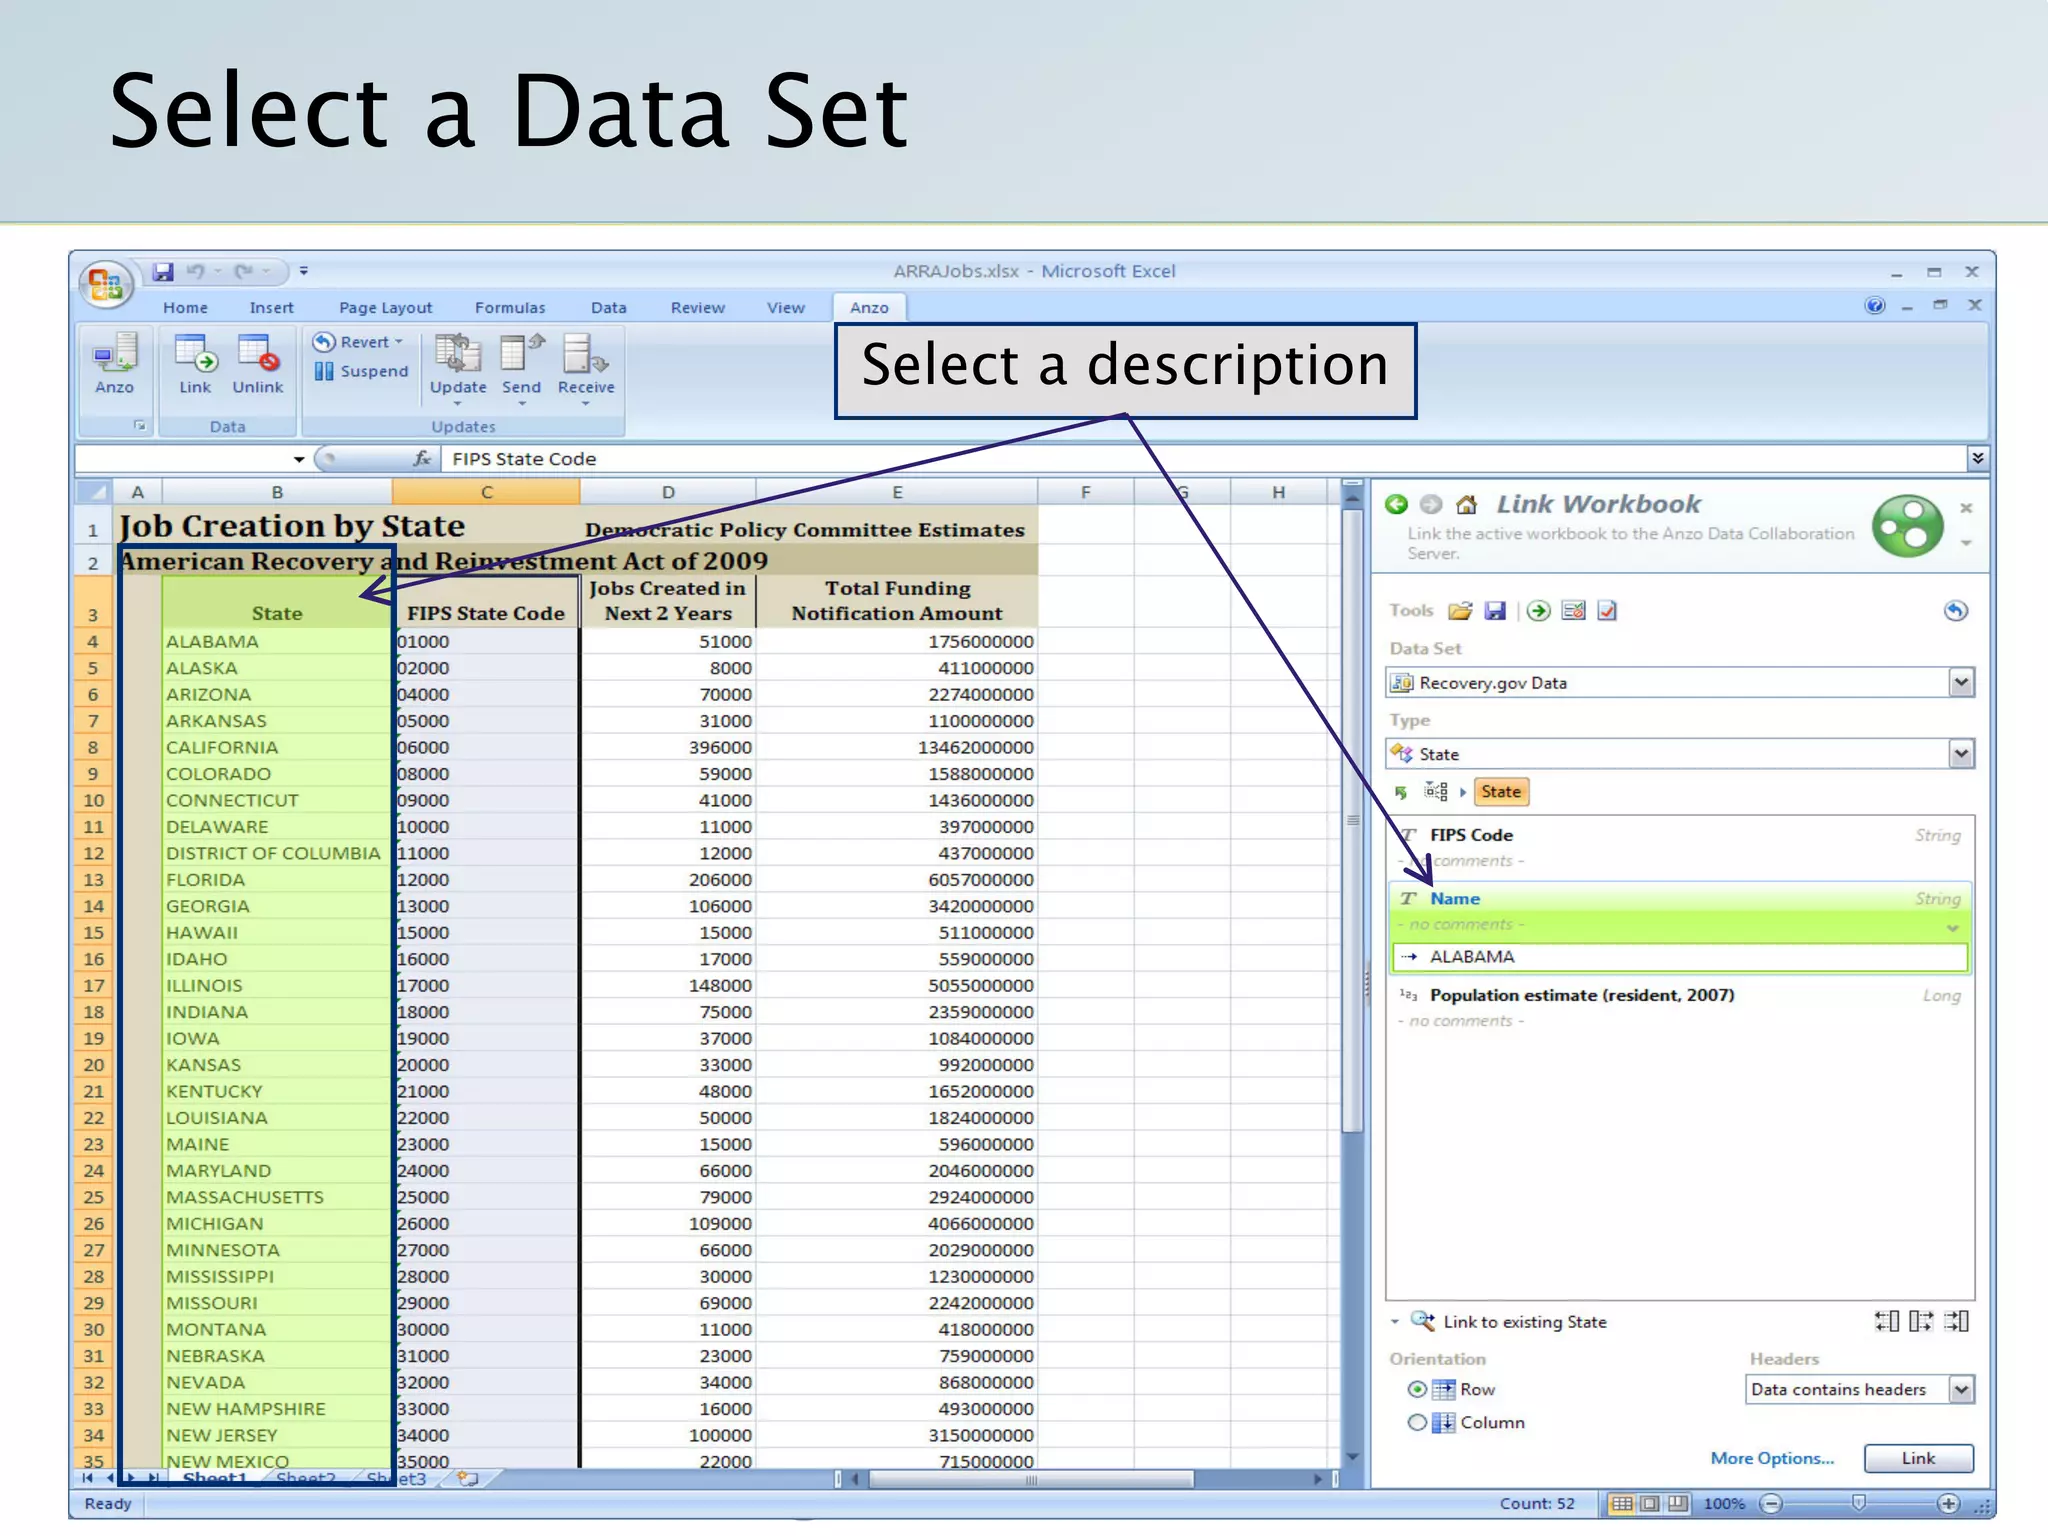
Task: Click Suspend in the ribbon
Action: tap(360, 371)
